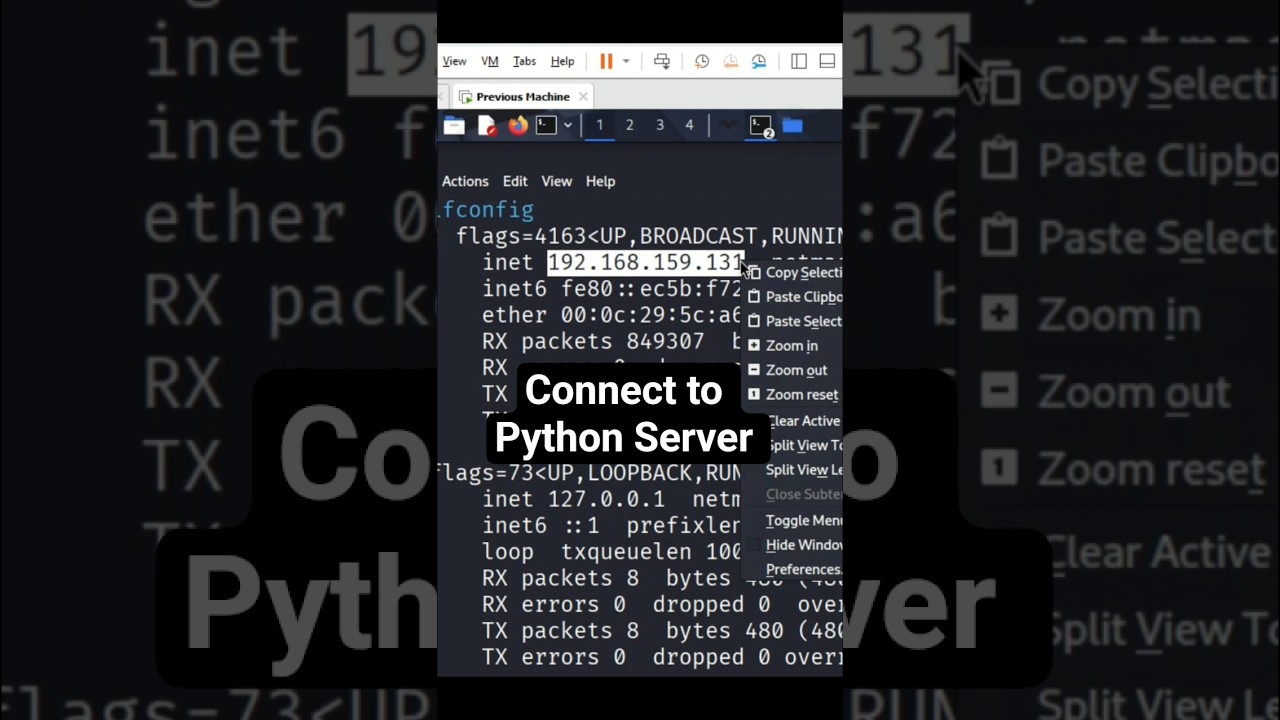Select Zoom reset from context menu
This screenshot has height=720, width=1280.
794,394
